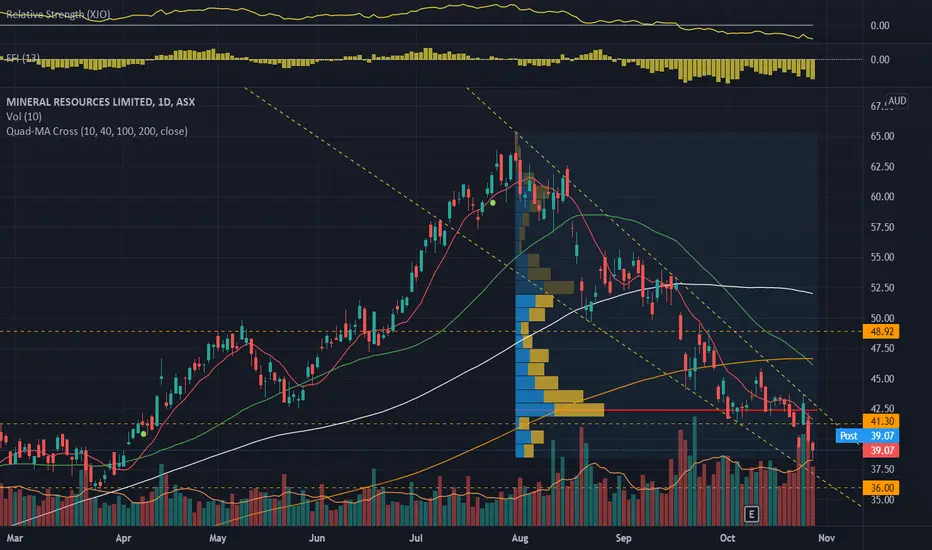This screenshot has width=932, height=550.
Task: Click the 36.00 orange price label
Action: click(x=881, y=488)
